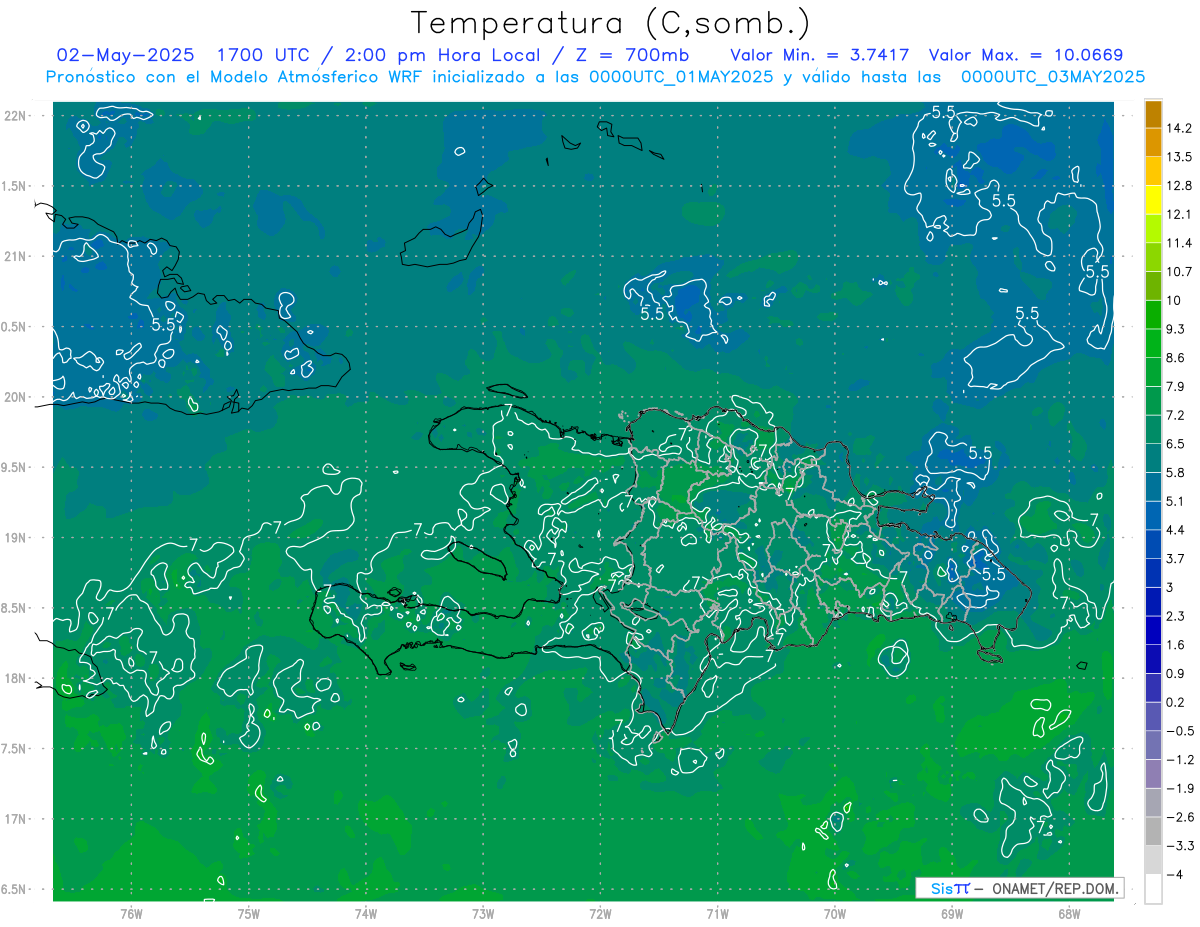Image resolution: width=1200 pixels, height=927 pixels.
Task: Click the "70W" longitude axis label
Action: pyautogui.click(x=835, y=914)
